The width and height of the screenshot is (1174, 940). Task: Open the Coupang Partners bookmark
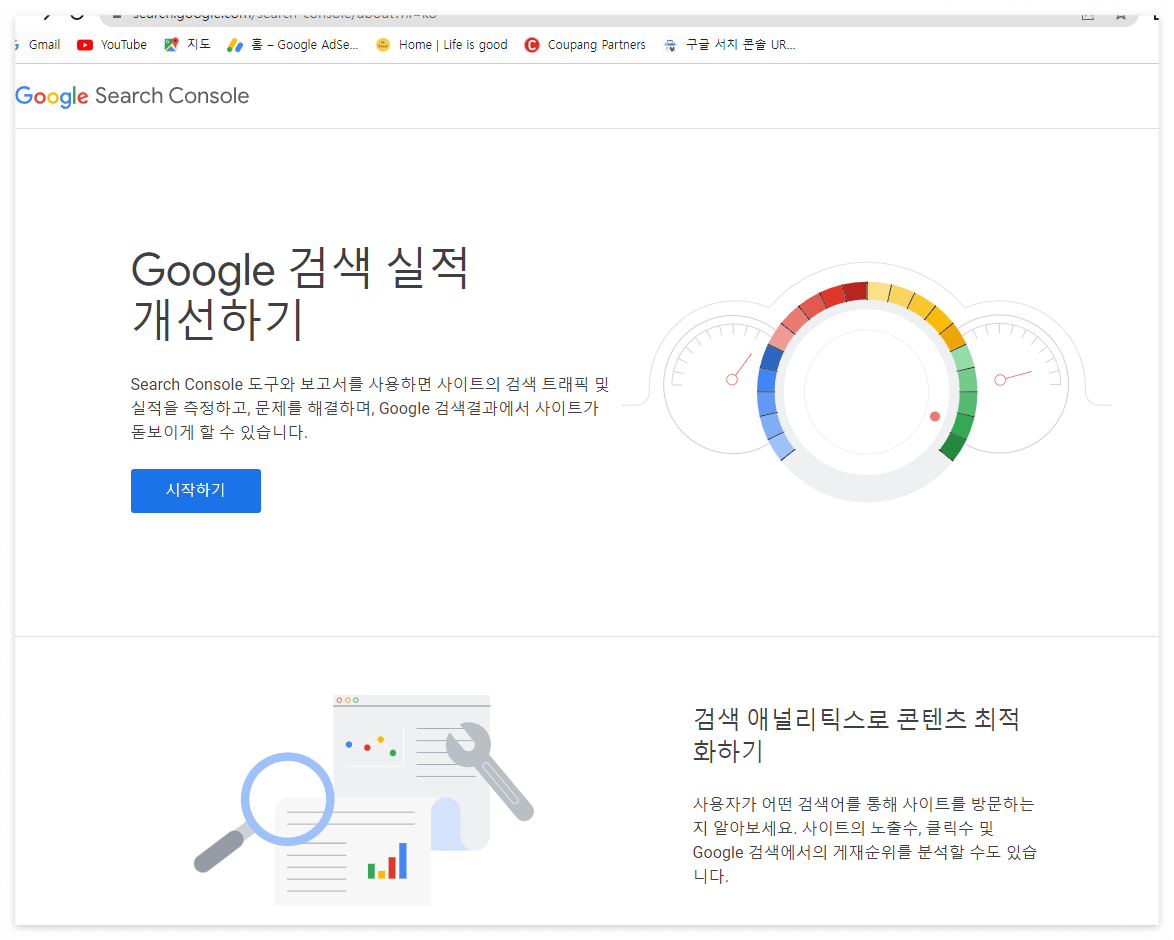(585, 45)
